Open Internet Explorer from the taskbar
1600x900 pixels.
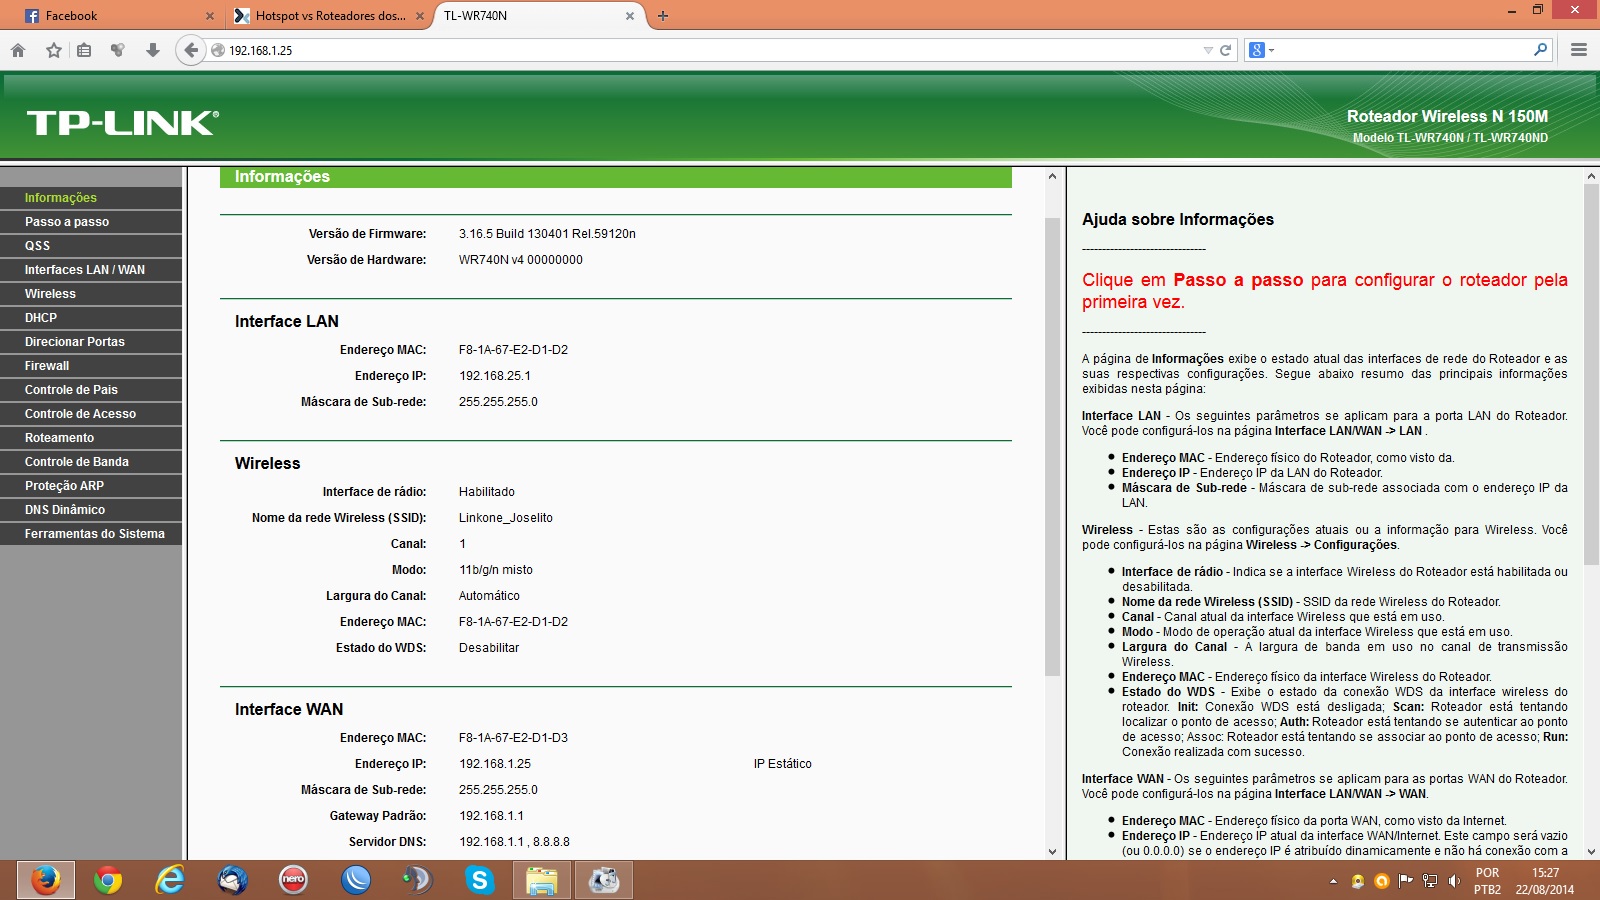tap(170, 880)
